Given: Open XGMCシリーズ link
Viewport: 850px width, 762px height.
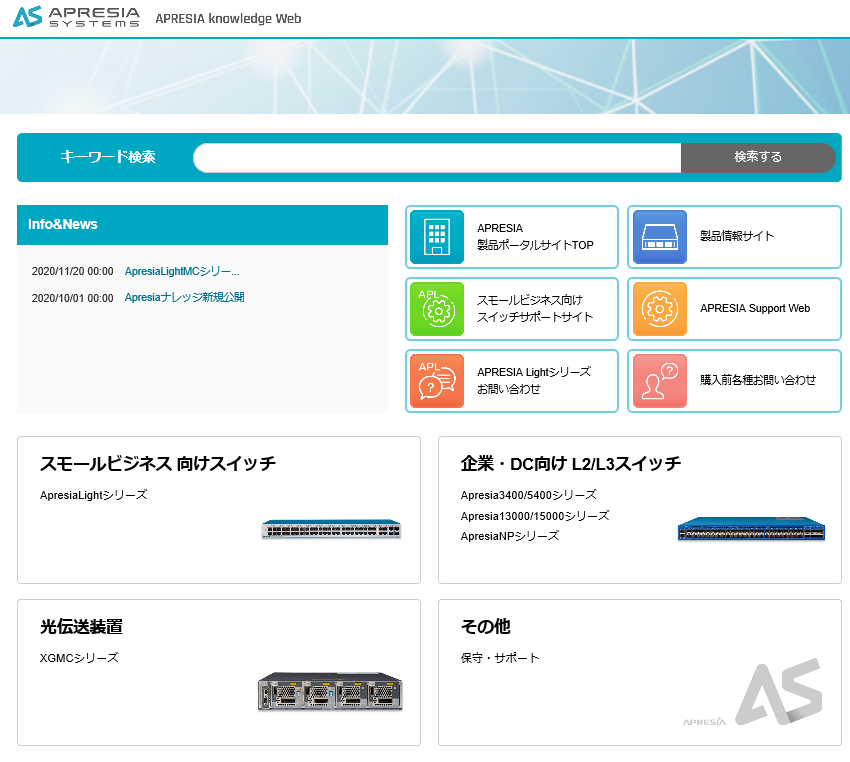Looking at the screenshot, I should [x=79, y=658].
